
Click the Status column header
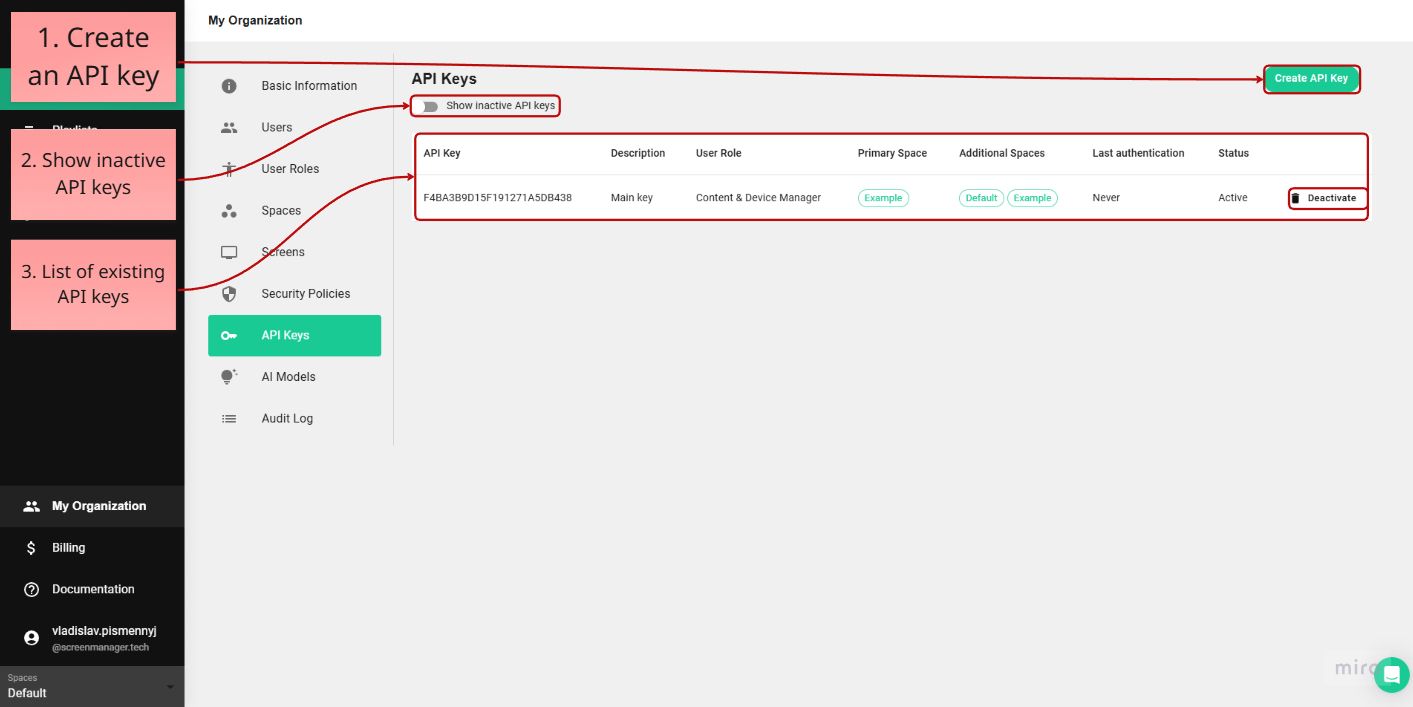[x=1233, y=154]
